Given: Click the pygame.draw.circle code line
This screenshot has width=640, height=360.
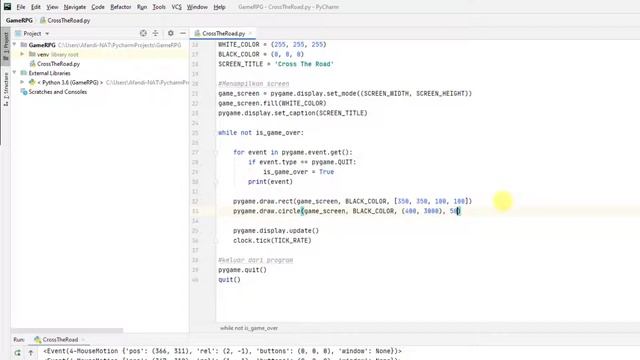Looking at the screenshot, I should click(x=347, y=211).
